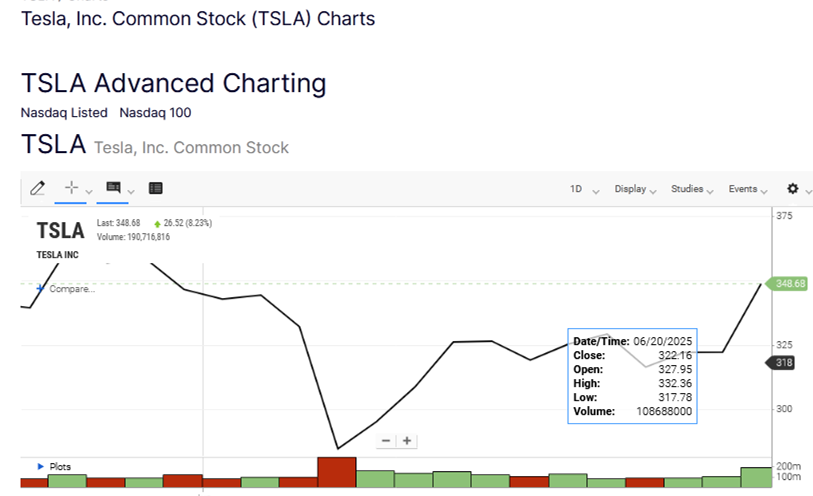Open the 1D timeframe dropdown

pos(584,189)
